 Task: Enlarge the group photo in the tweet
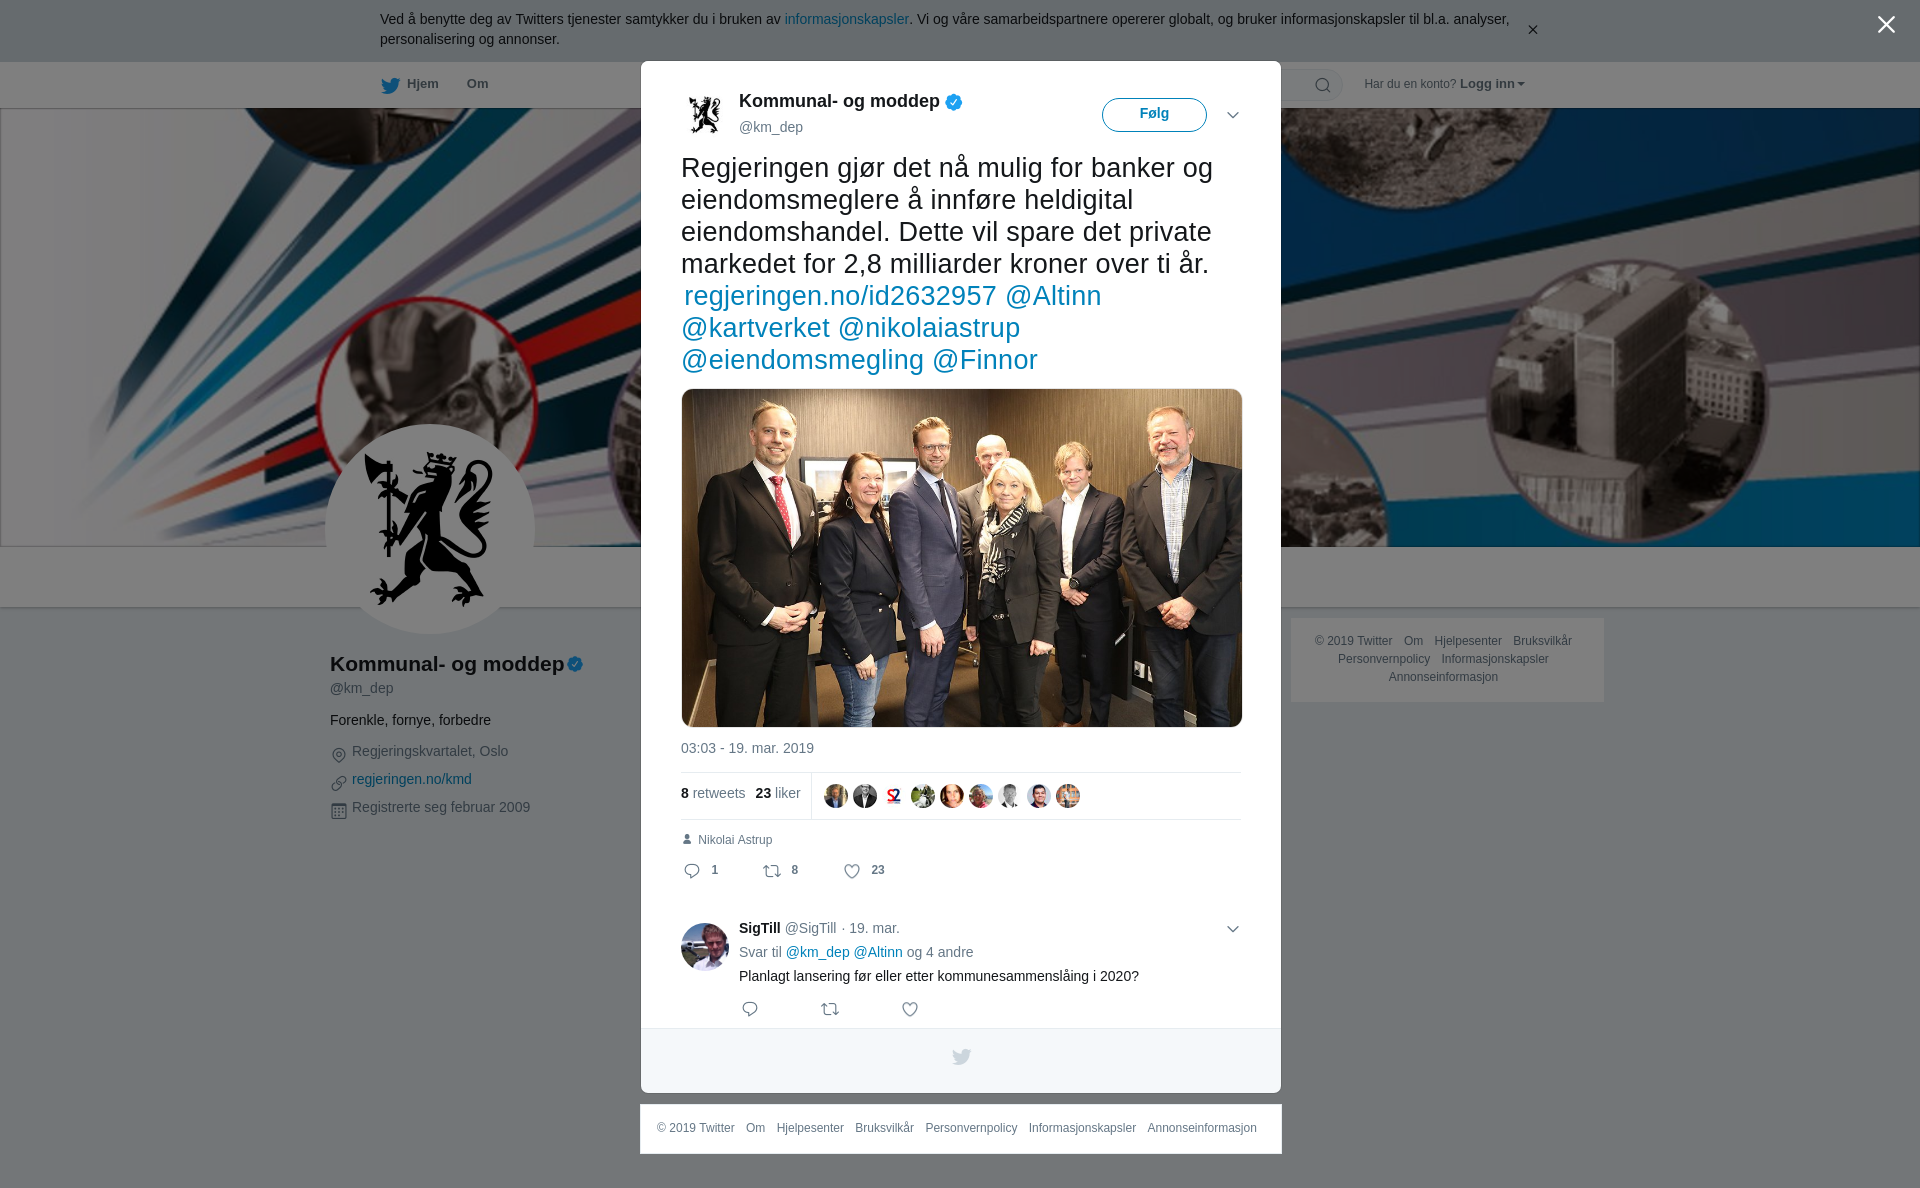pyautogui.click(x=962, y=558)
